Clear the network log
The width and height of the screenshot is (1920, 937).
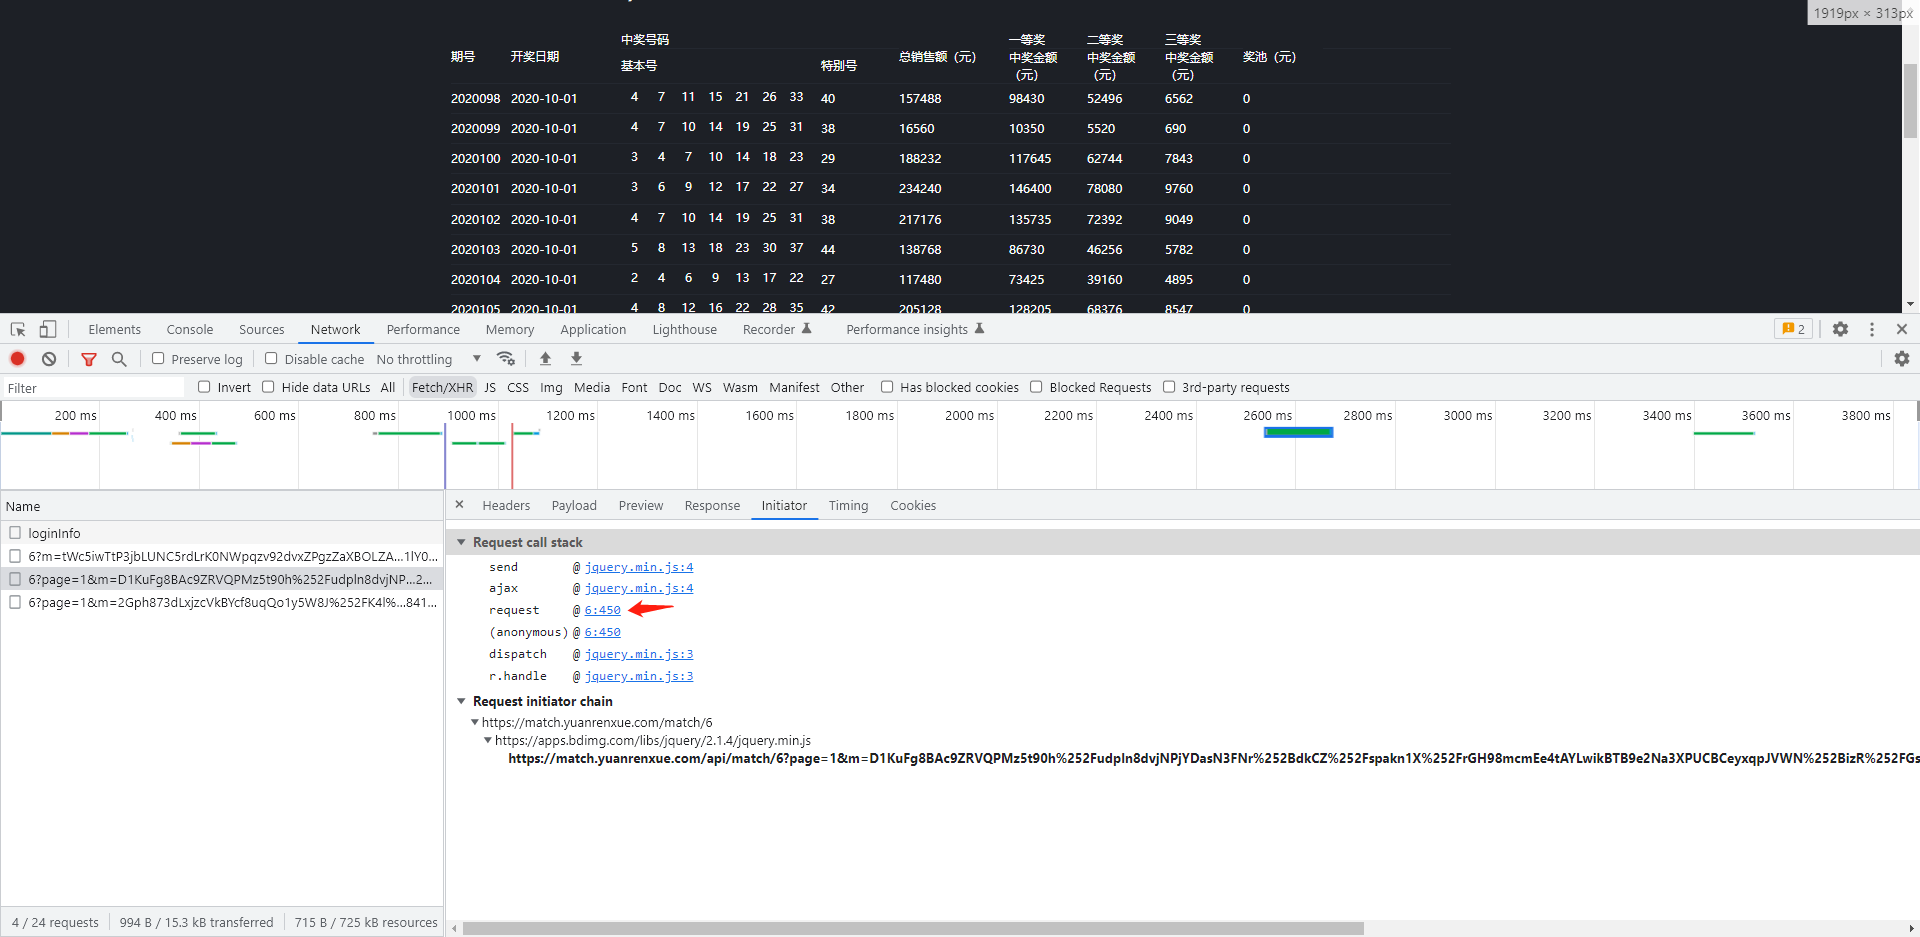pyautogui.click(x=49, y=359)
